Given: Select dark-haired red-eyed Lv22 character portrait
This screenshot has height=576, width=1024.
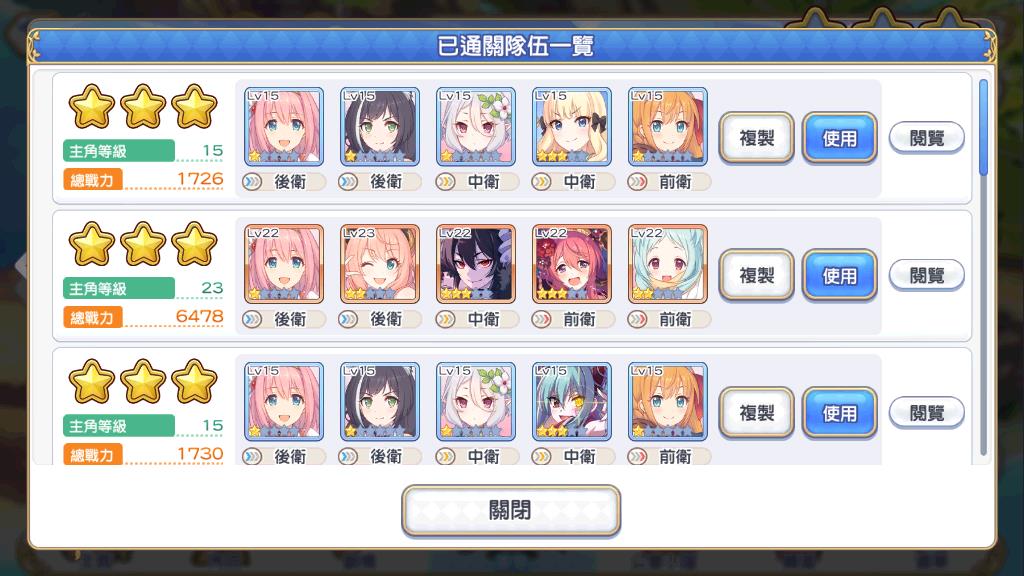Looking at the screenshot, I should point(475,264).
